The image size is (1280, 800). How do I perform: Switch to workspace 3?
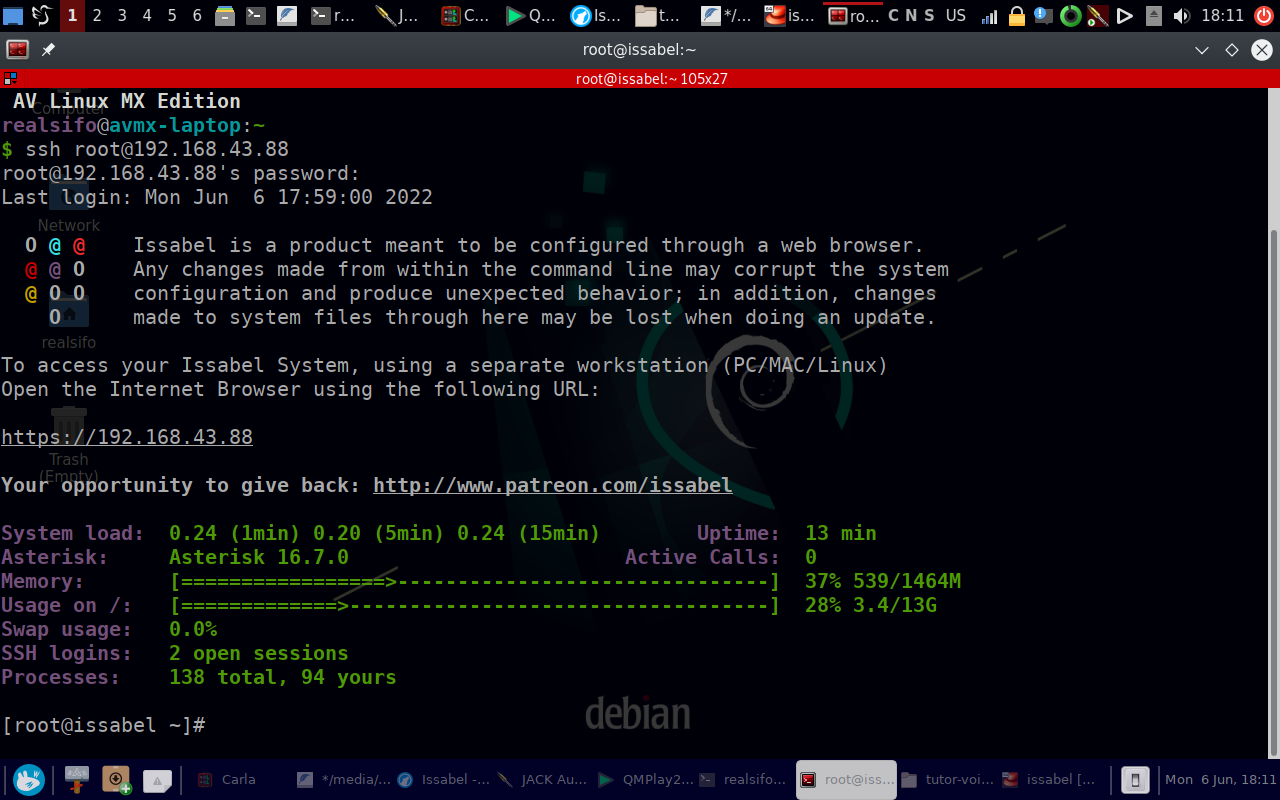[x=122, y=15]
